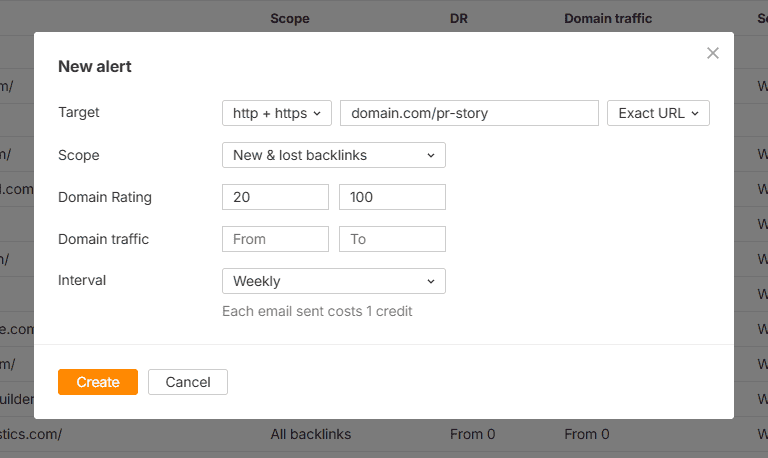768x458 pixels.
Task: Edit the target URL field domain.com/pr-story
Action: pyautogui.click(x=469, y=113)
